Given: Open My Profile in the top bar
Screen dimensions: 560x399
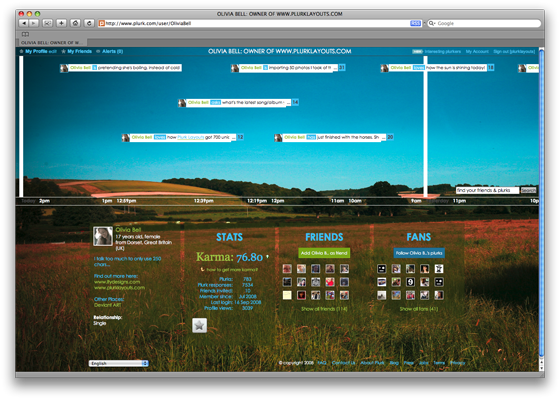Looking at the screenshot, I should click(36, 51).
